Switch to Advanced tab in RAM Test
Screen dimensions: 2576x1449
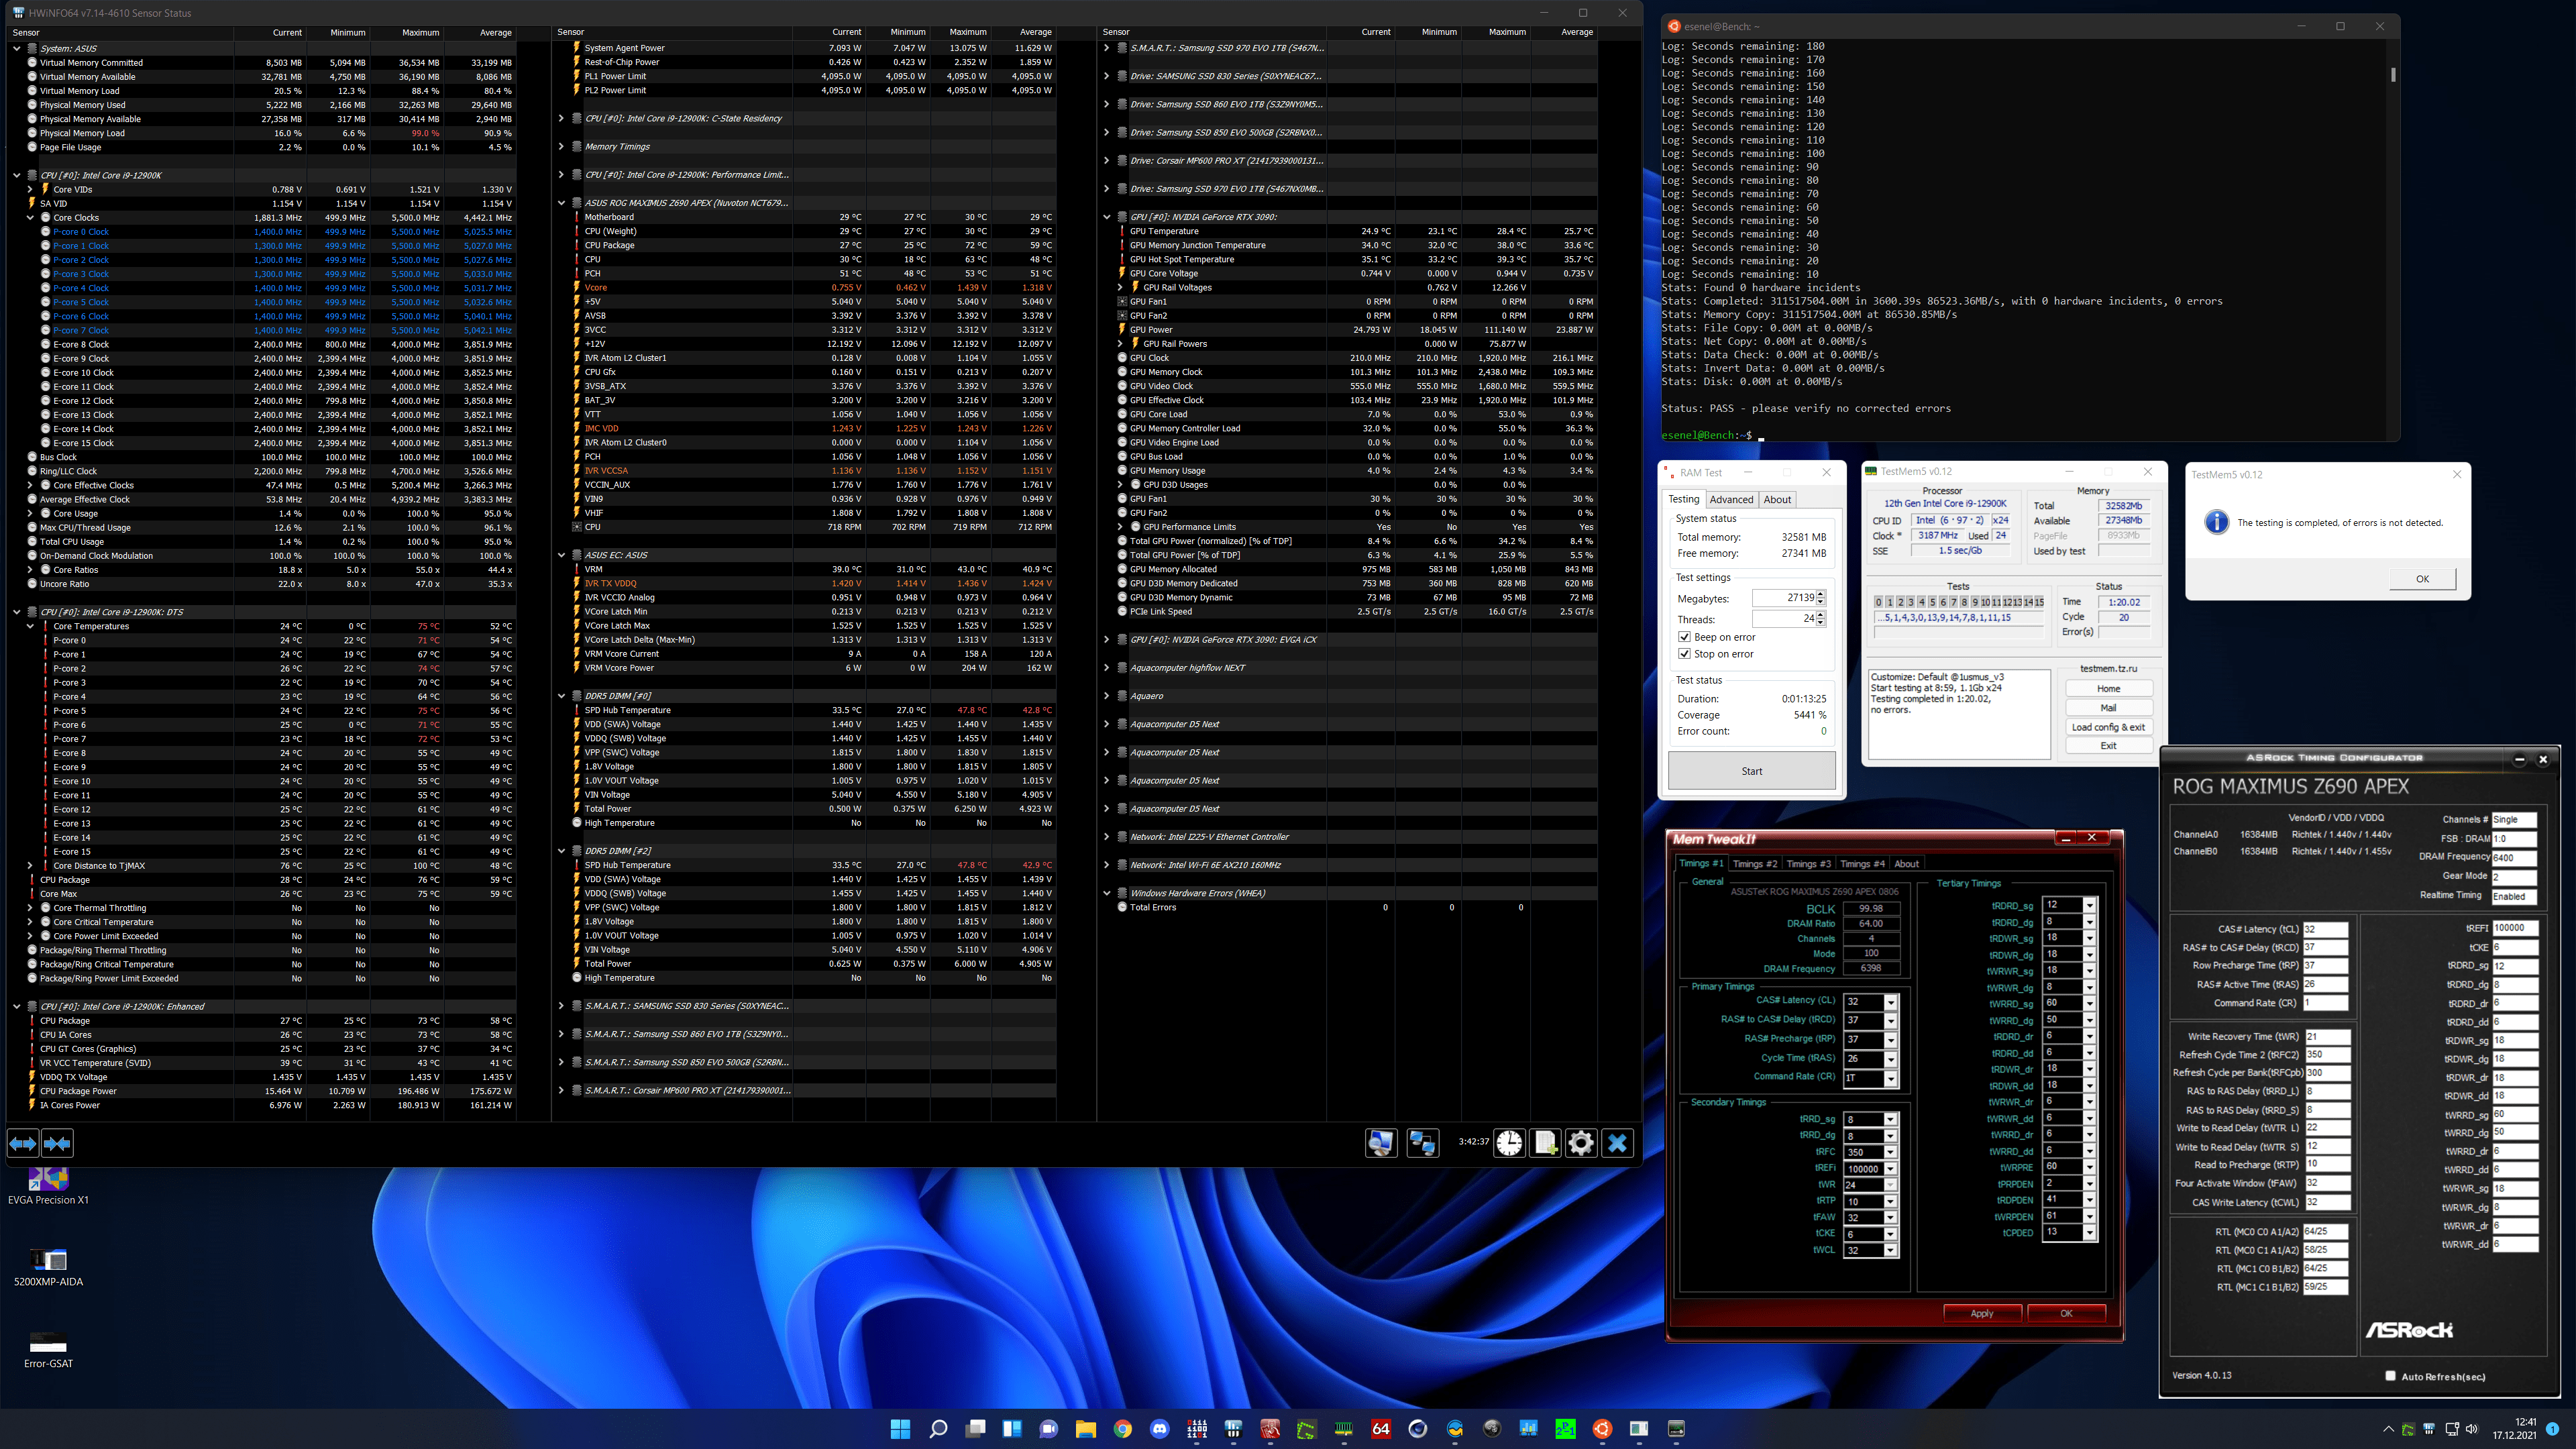pos(1731,500)
